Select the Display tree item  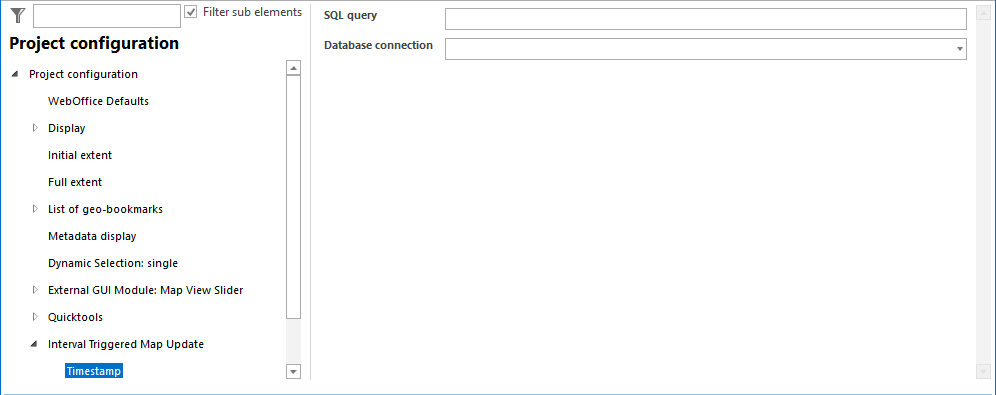67,128
